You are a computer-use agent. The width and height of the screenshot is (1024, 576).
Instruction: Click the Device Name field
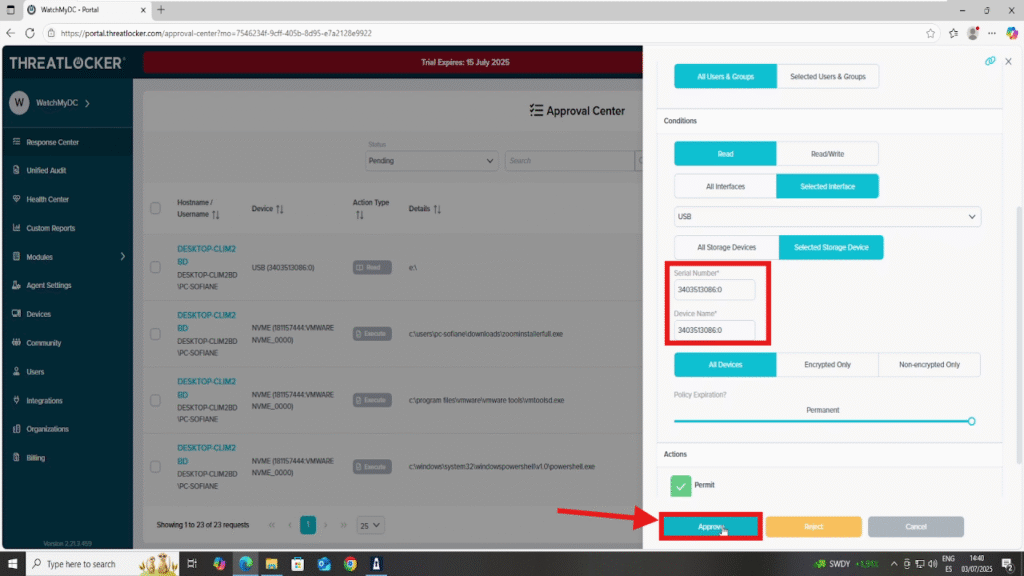[714, 330]
